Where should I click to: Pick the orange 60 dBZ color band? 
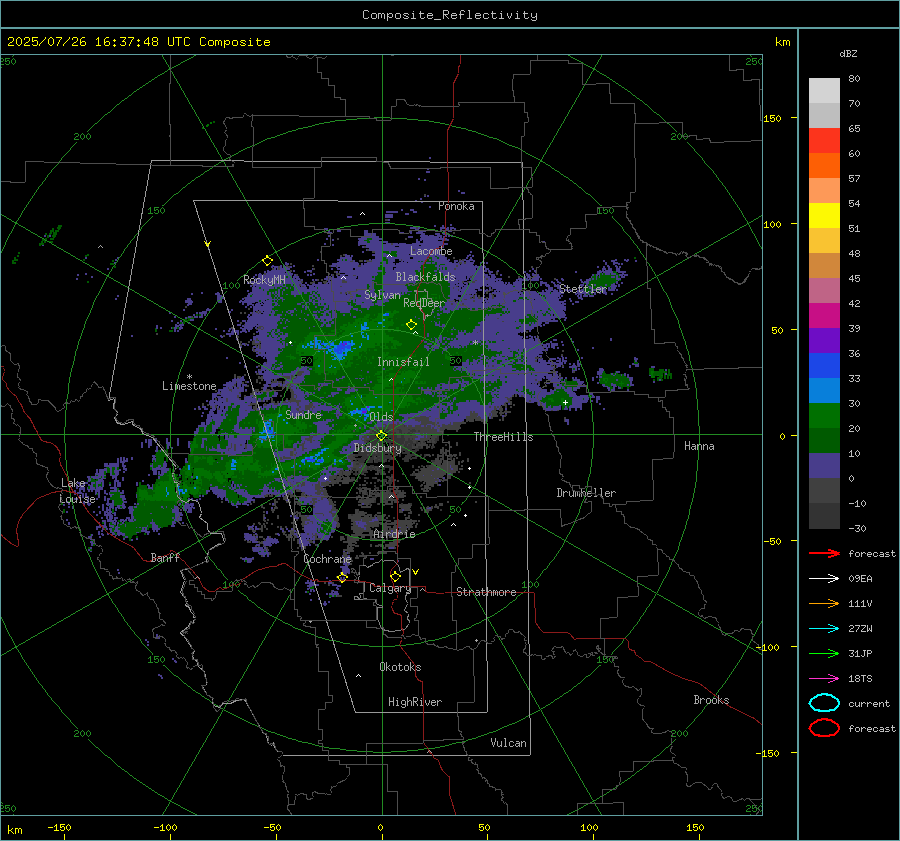pyautogui.click(x=824, y=165)
